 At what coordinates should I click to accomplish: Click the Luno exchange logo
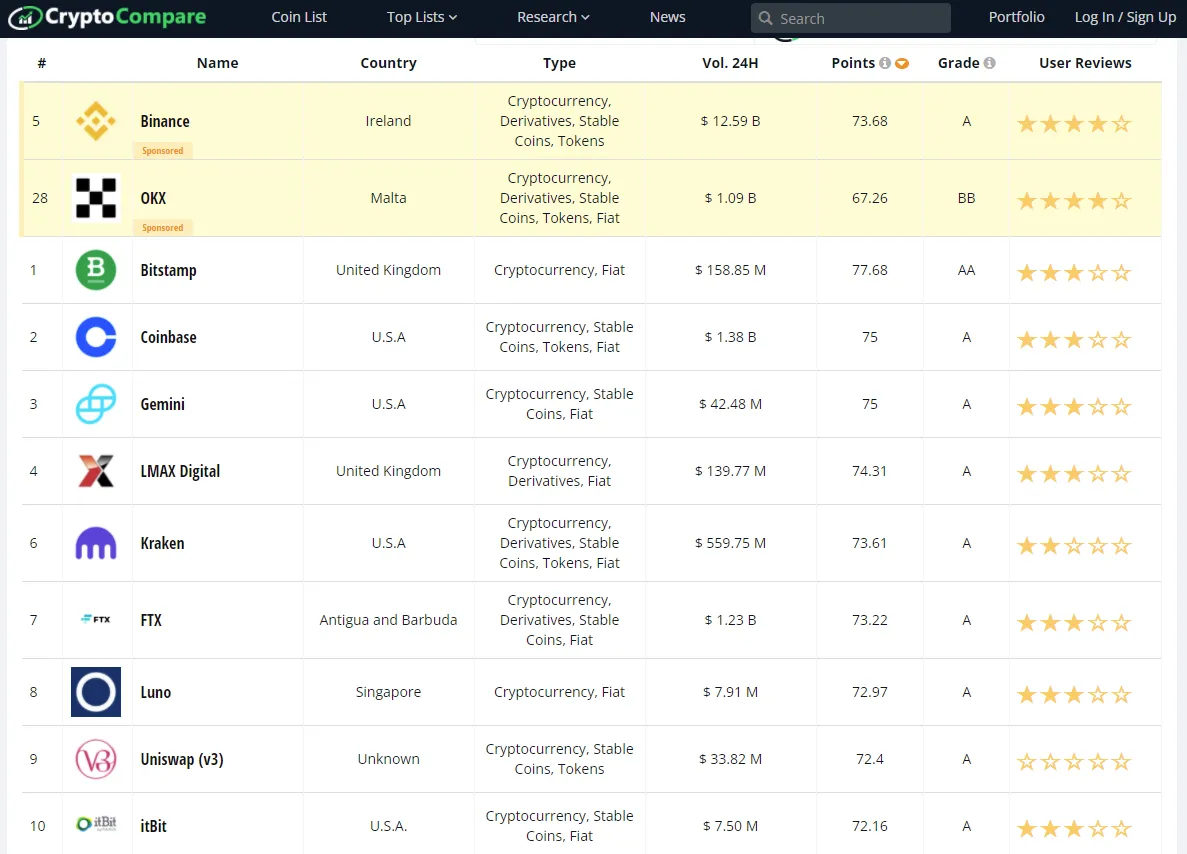click(96, 692)
